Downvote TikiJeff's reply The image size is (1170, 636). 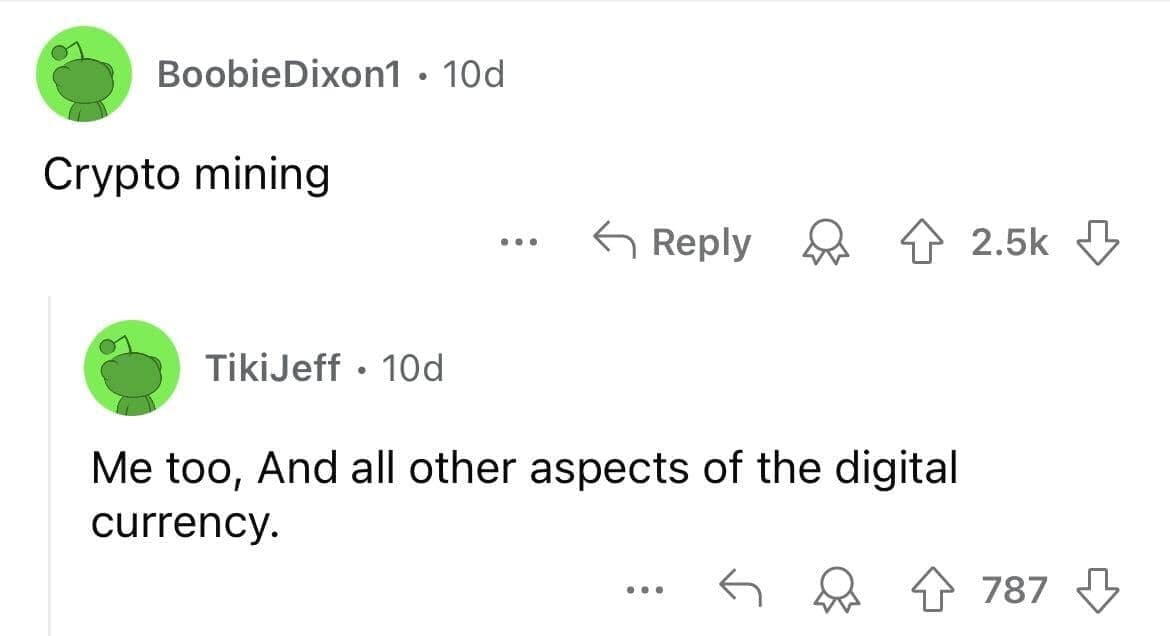[1097, 590]
